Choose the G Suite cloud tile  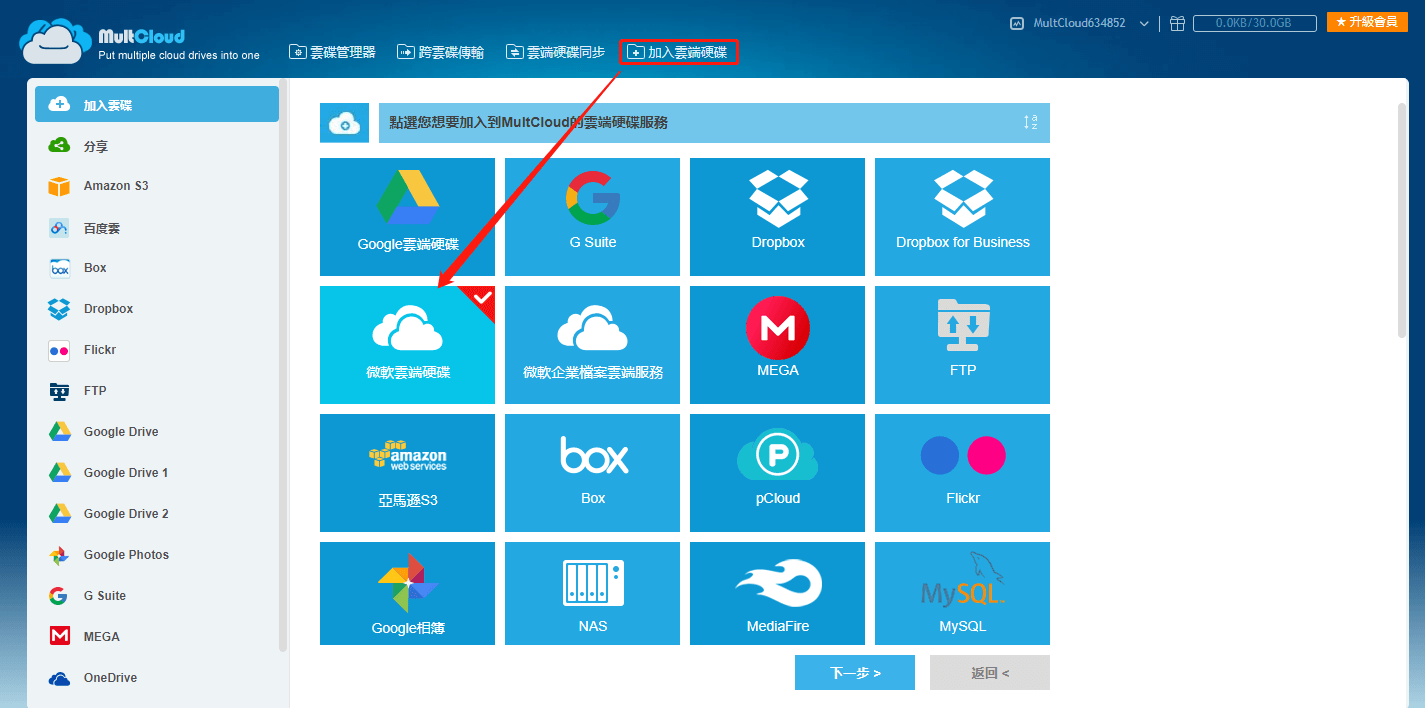coord(592,217)
